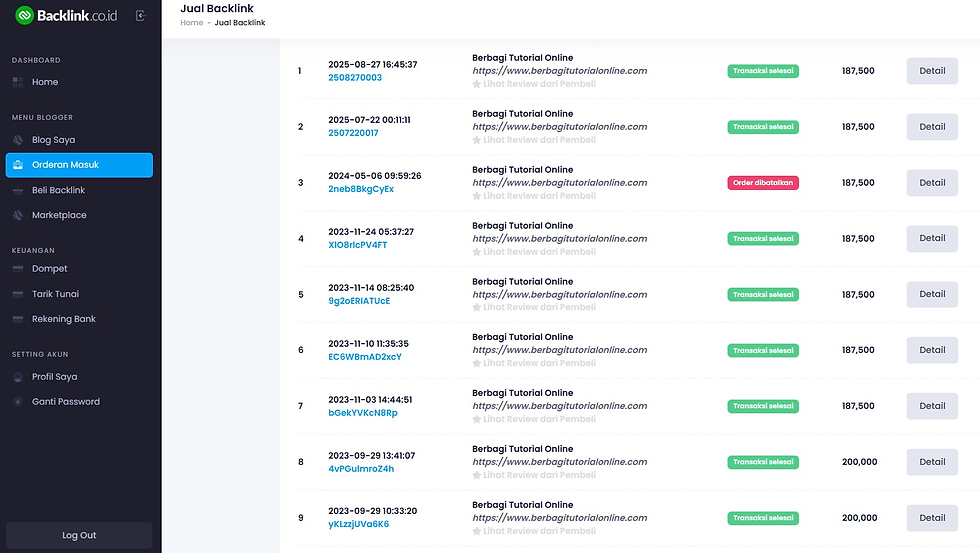Open Dompet menu item
The width and height of the screenshot is (980, 553).
pyautogui.click(x=79, y=269)
